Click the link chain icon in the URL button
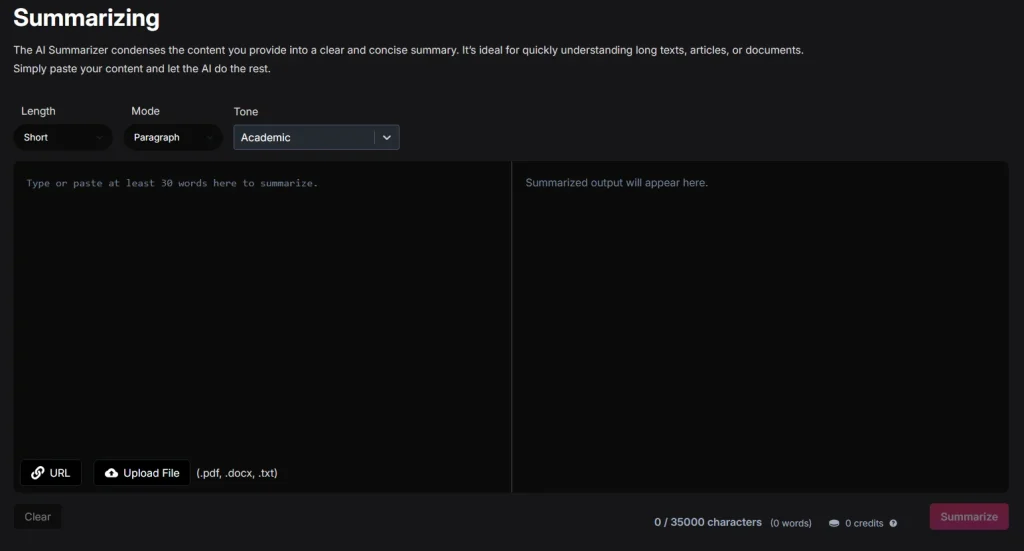This screenshot has height=551, width=1024. (x=38, y=473)
